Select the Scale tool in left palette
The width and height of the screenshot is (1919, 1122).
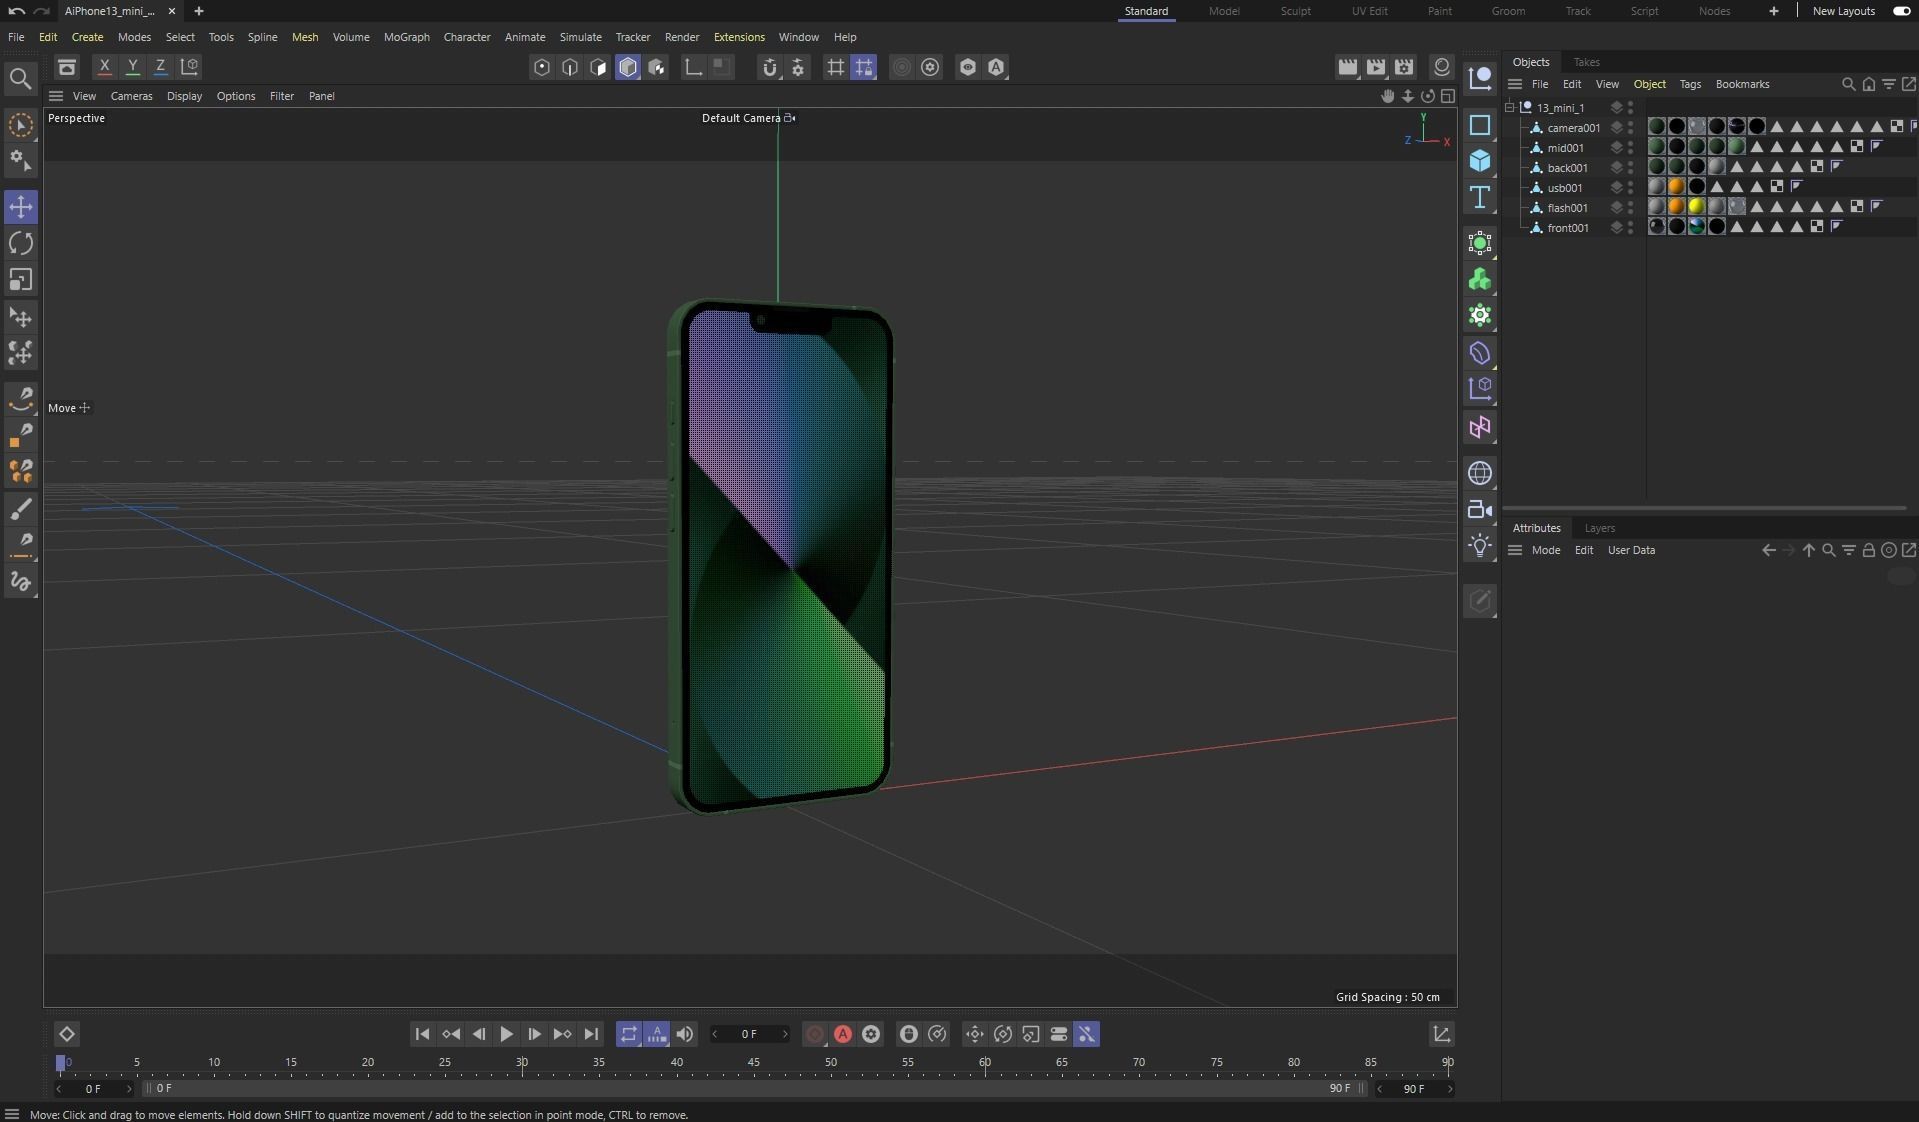[x=21, y=280]
